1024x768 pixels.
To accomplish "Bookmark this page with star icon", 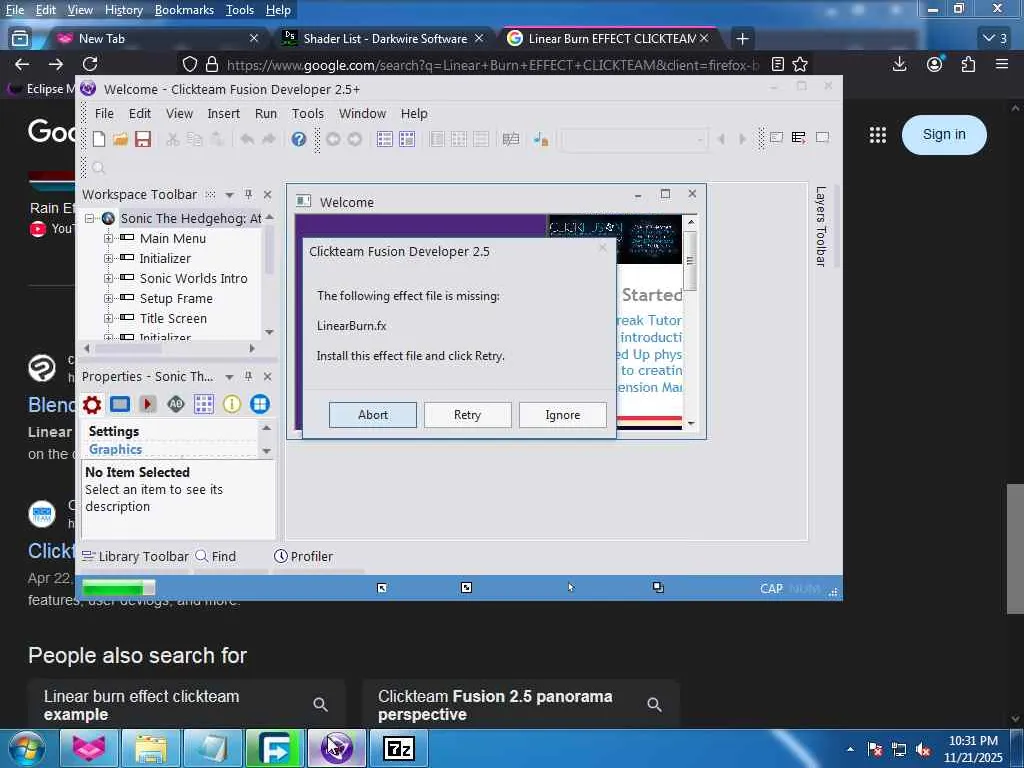I will [x=800, y=64].
